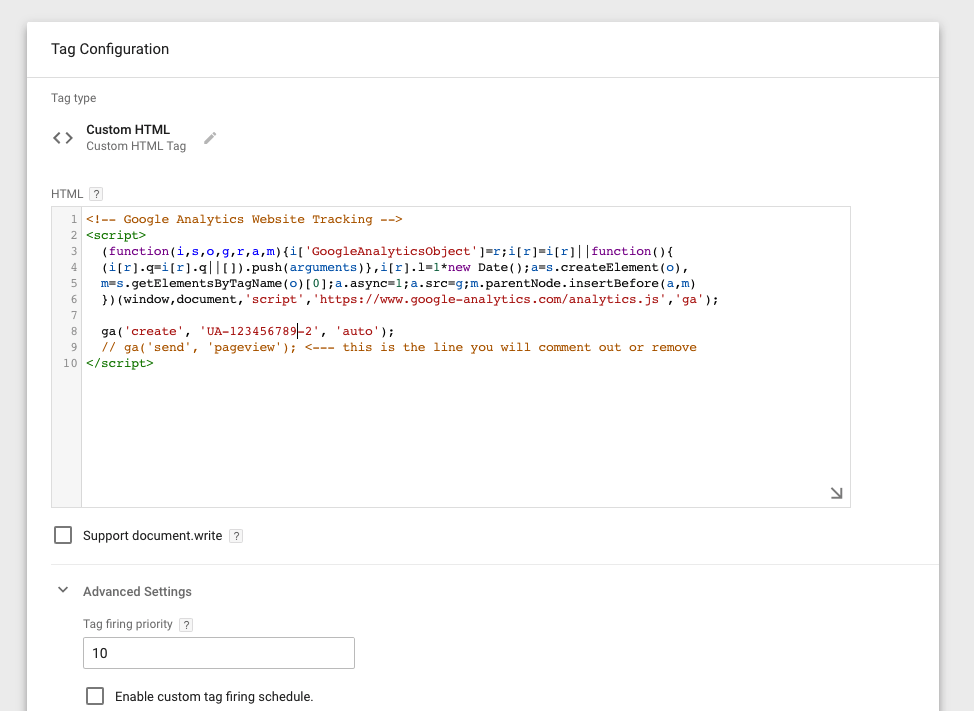Click the Custom HTML code brackets icon

63,138
